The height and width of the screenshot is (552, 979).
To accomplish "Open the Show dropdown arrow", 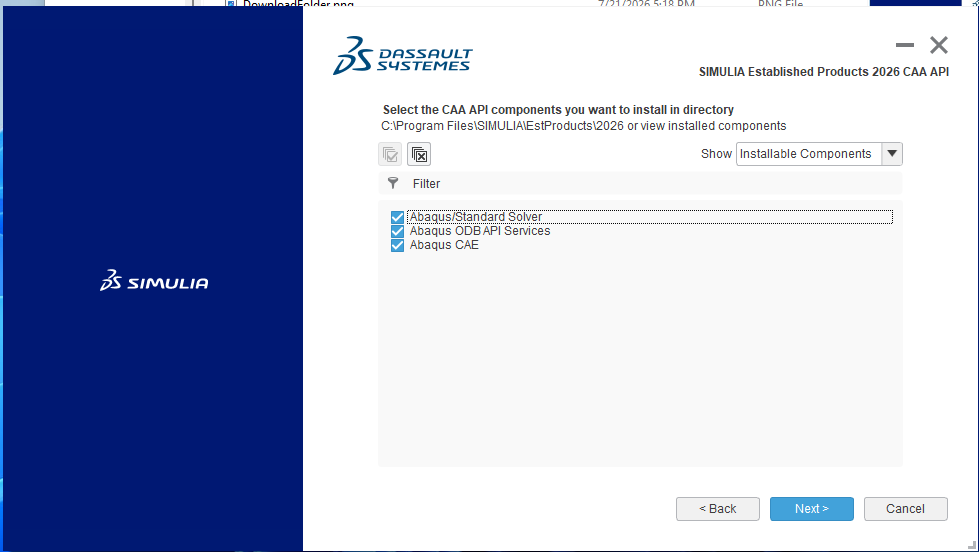I will pos(892,154).
